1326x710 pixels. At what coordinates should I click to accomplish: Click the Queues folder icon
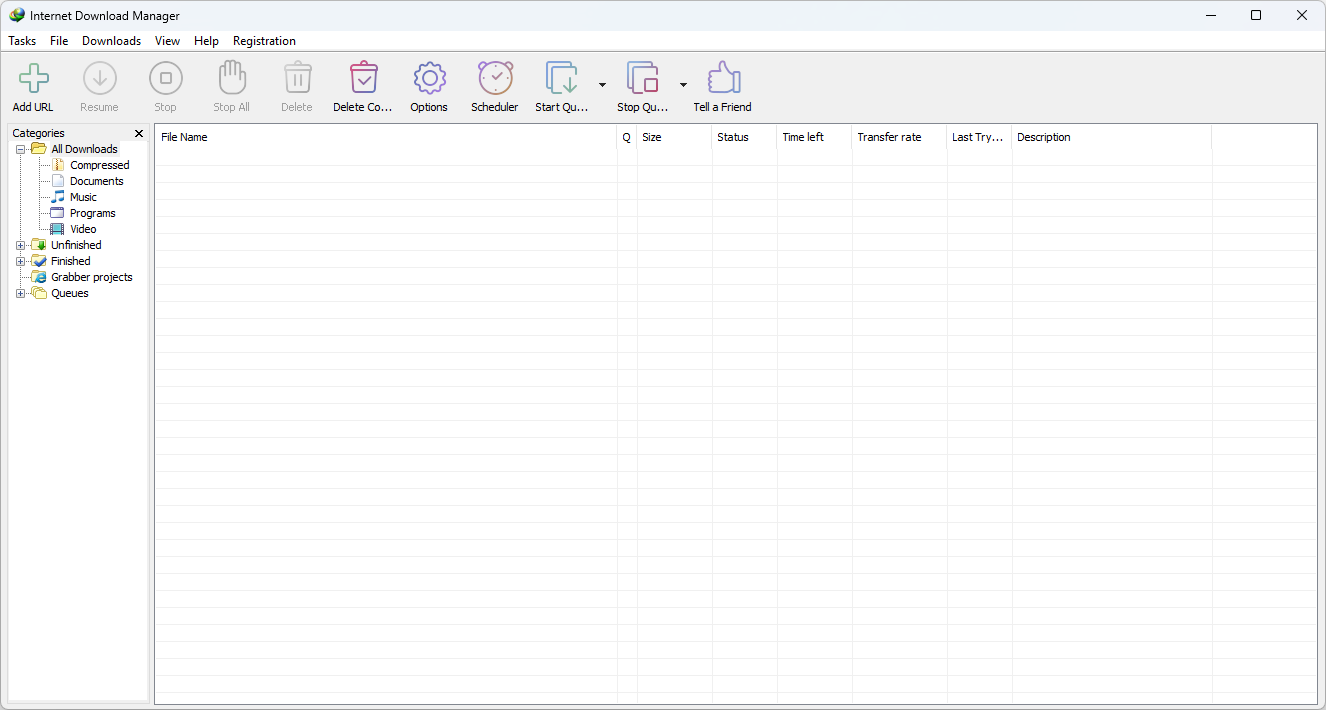coord(39,293)
